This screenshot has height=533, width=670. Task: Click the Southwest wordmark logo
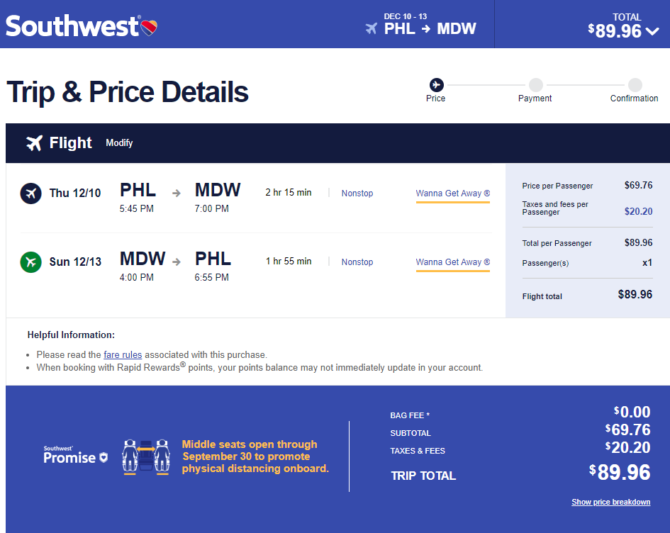pos(72,27)
